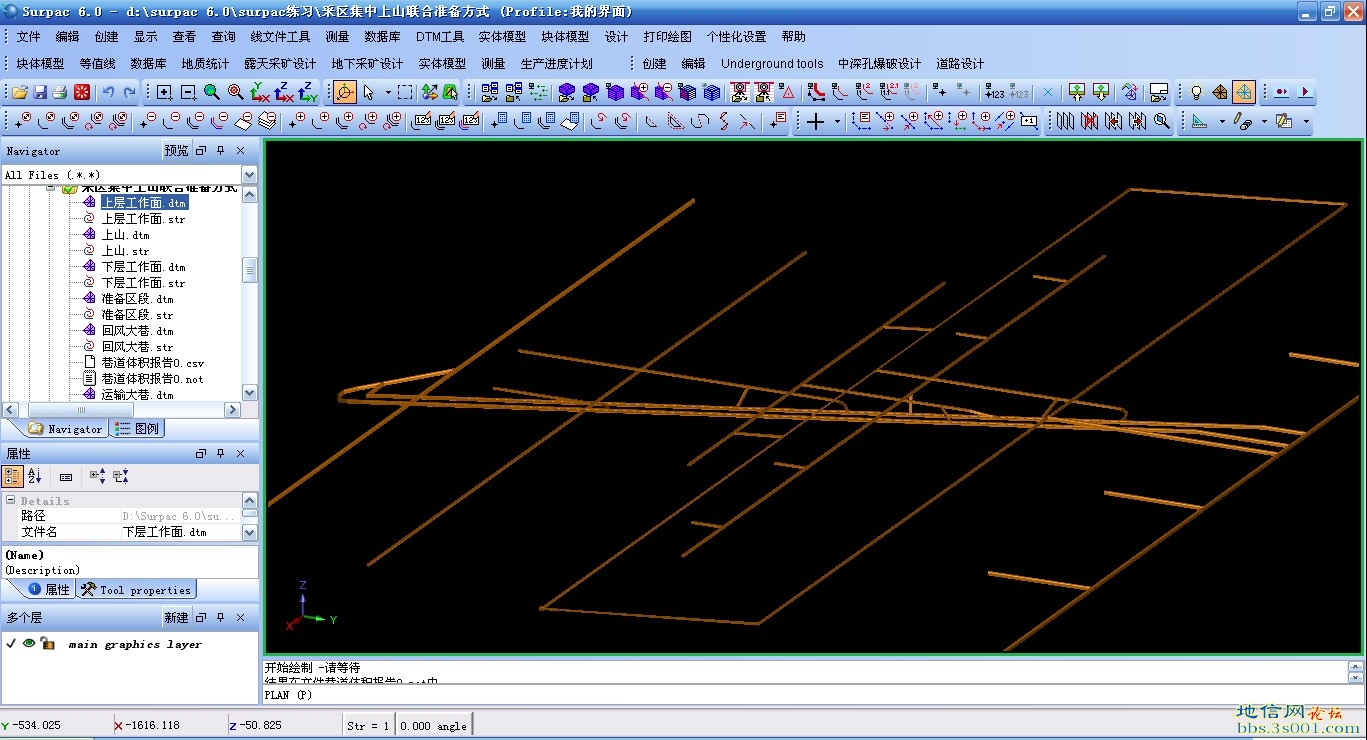
Task: Select 准备区段.dtm in the file tree
Action: 137,299
